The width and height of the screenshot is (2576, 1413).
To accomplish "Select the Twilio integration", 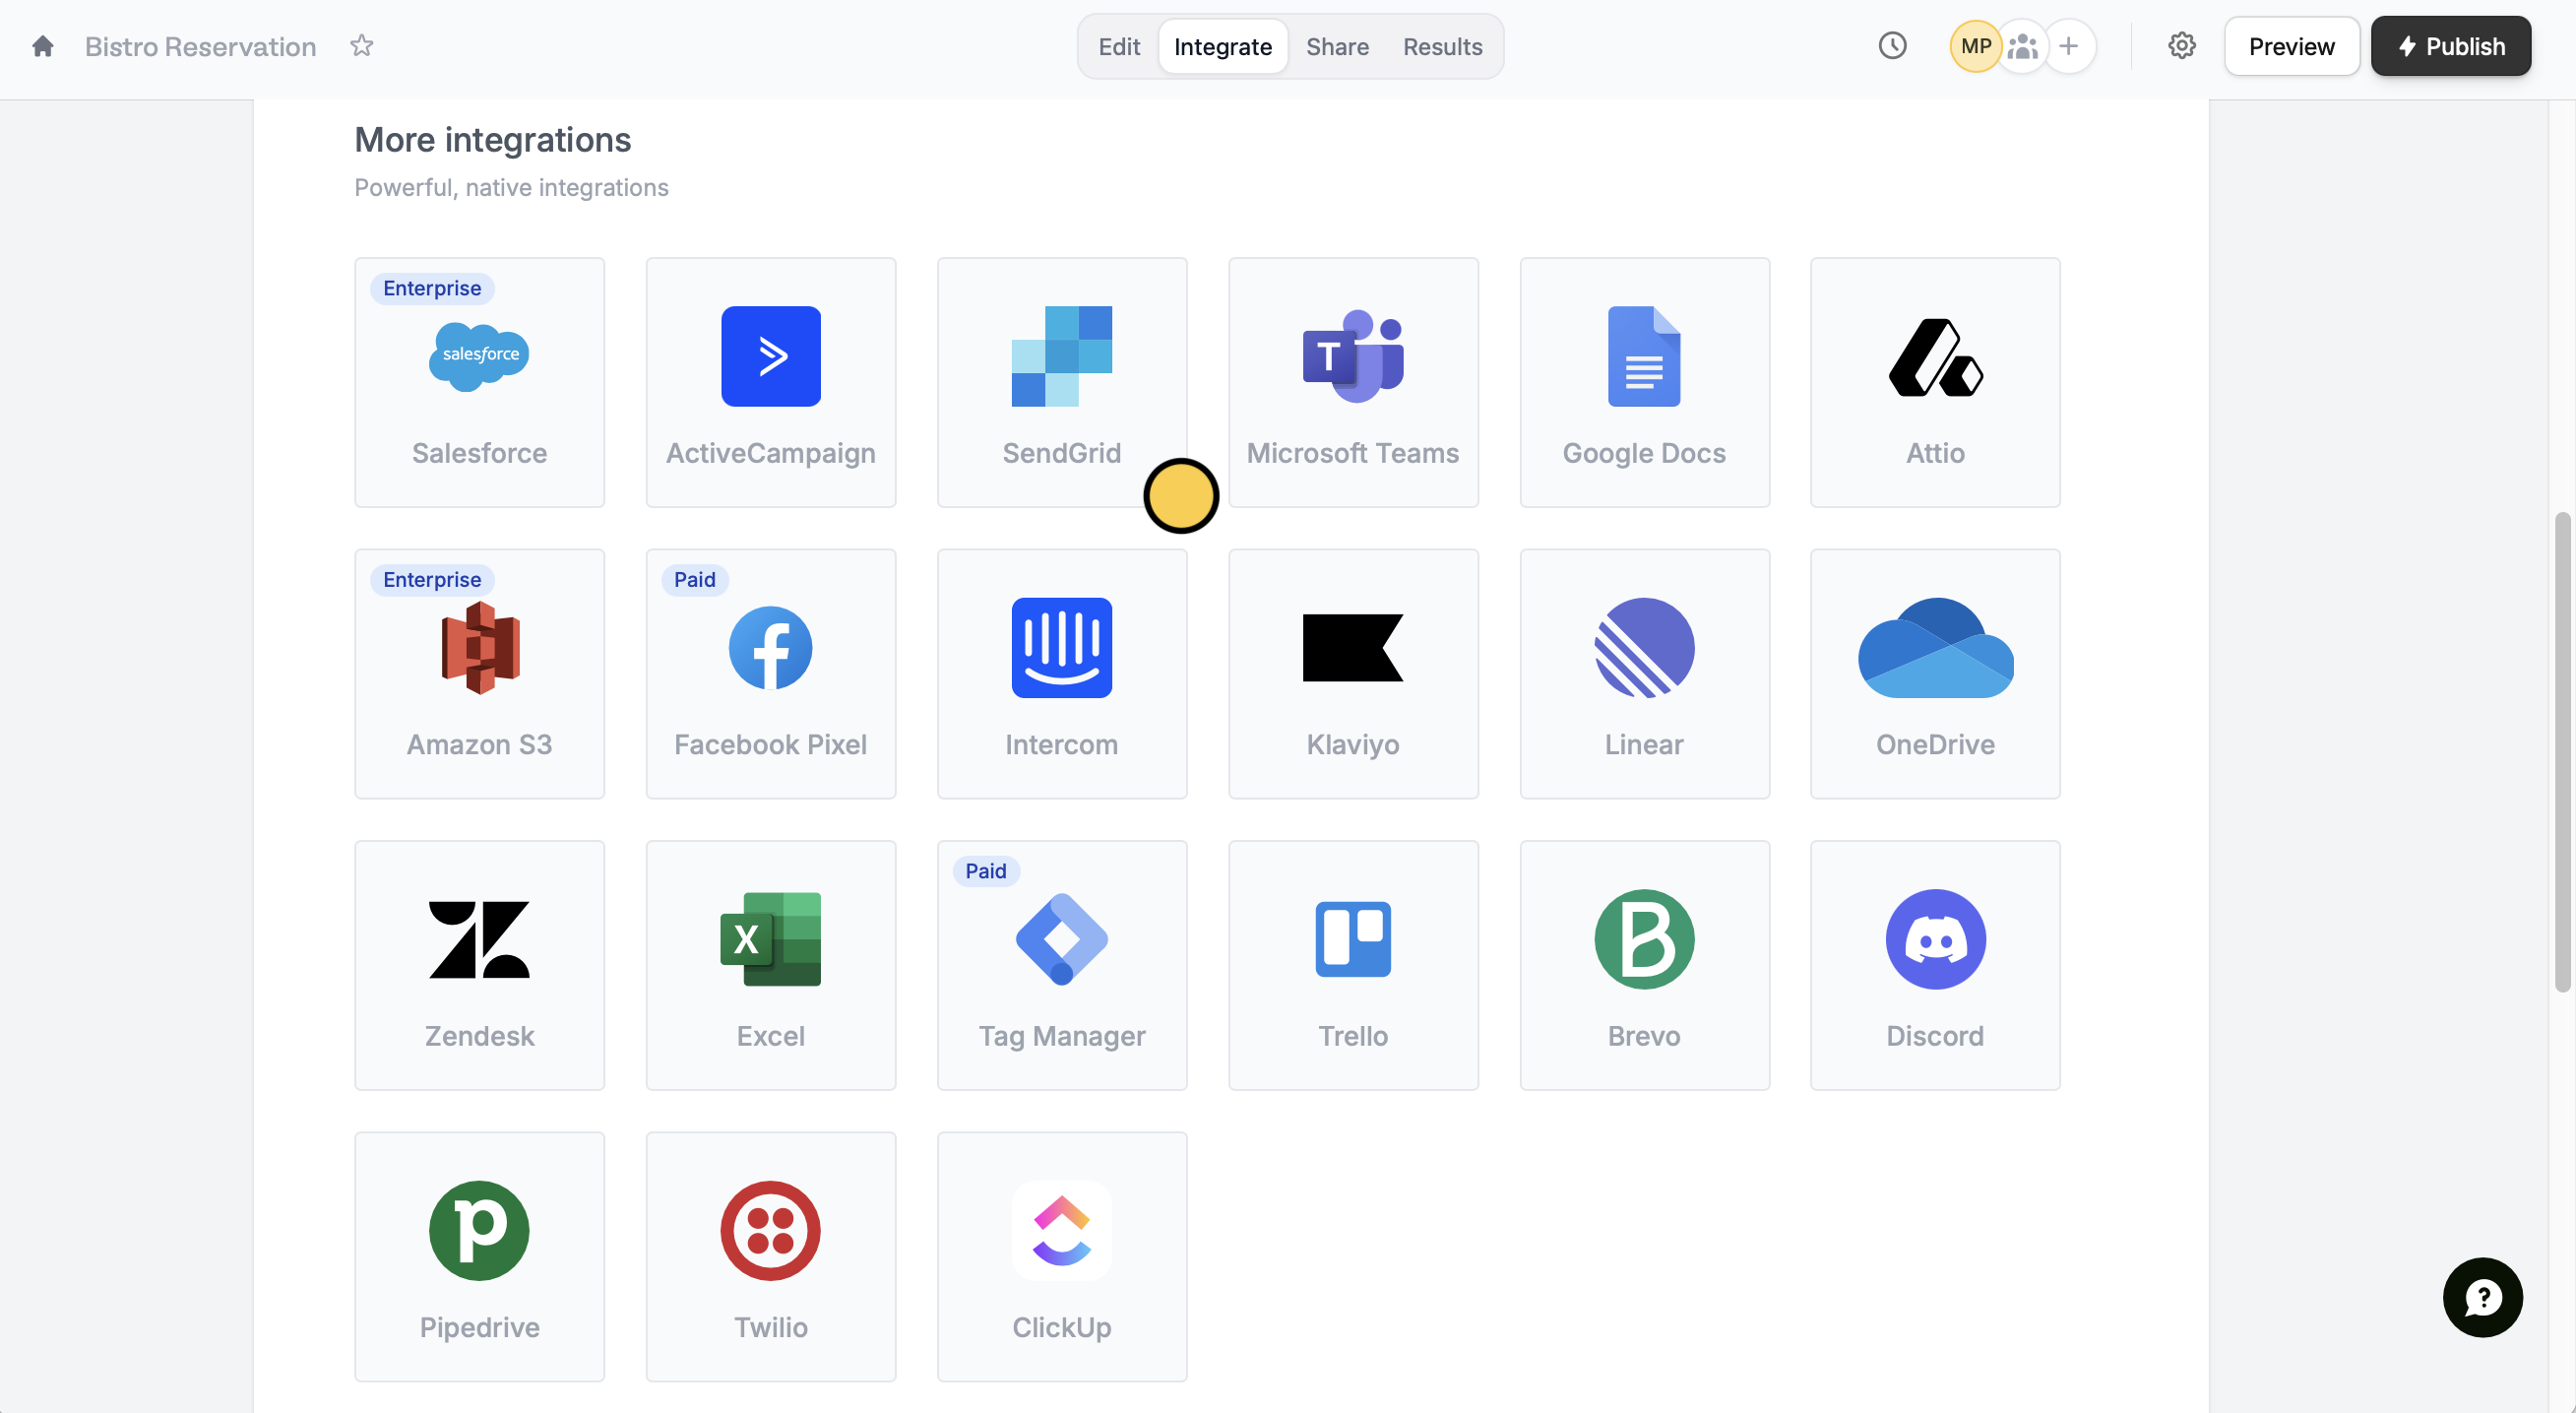I will pyautogui.click(x=770, y=1256).
